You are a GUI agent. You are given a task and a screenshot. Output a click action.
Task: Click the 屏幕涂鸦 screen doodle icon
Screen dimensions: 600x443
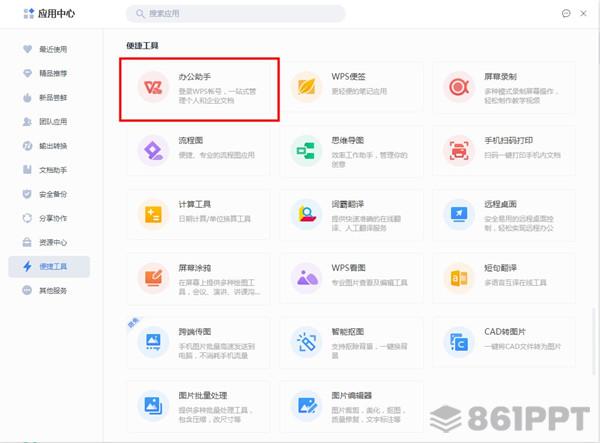point(153,277)
